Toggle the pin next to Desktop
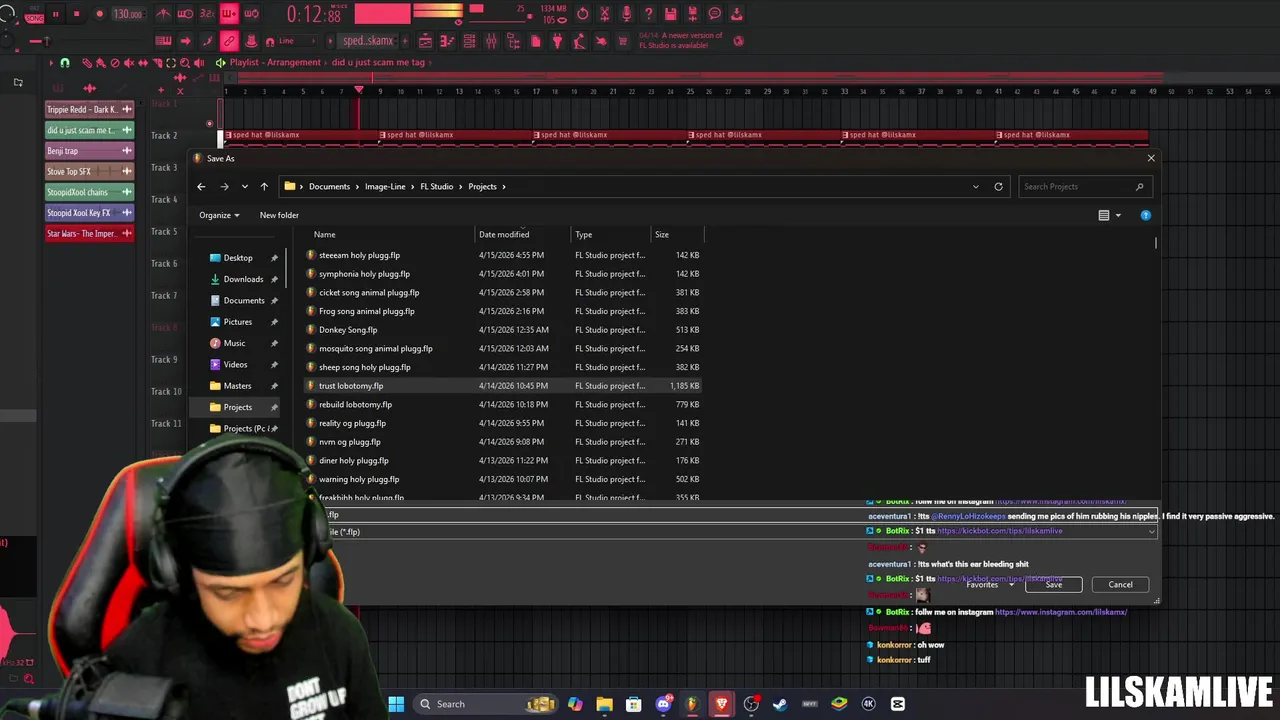 pyautogui.click(x=274, y=258)
